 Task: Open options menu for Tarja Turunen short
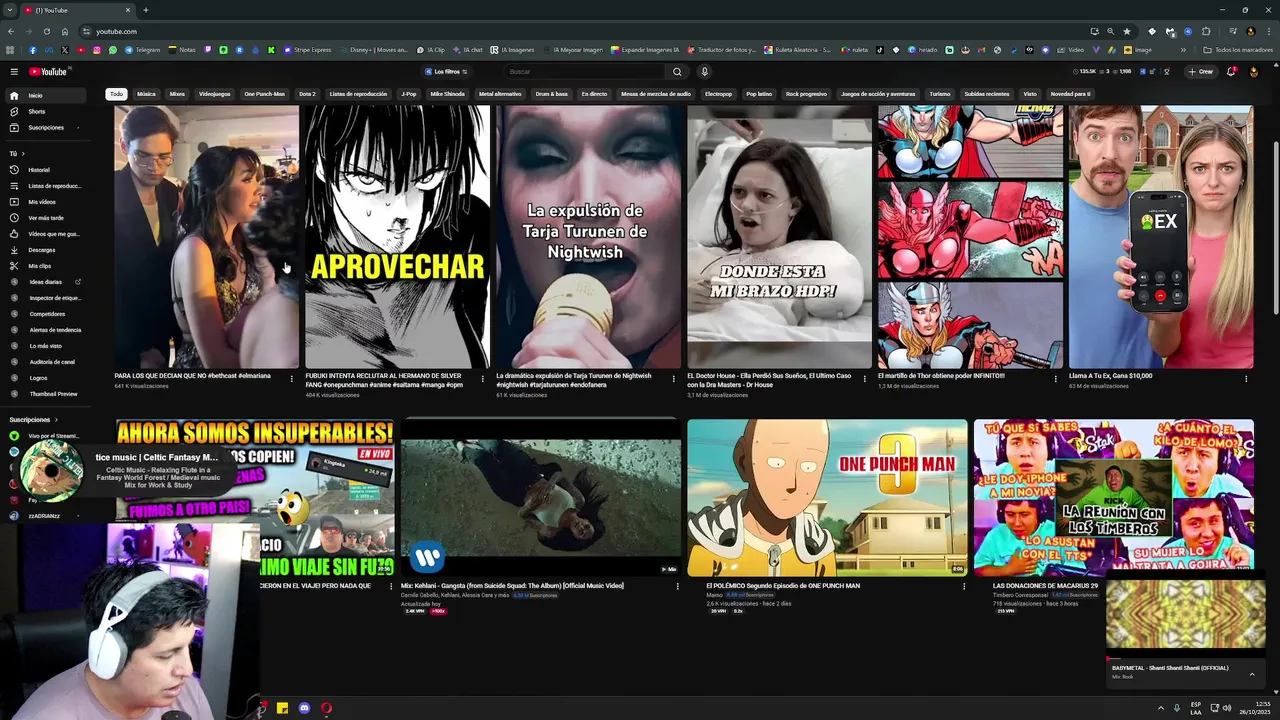point(673,379)
